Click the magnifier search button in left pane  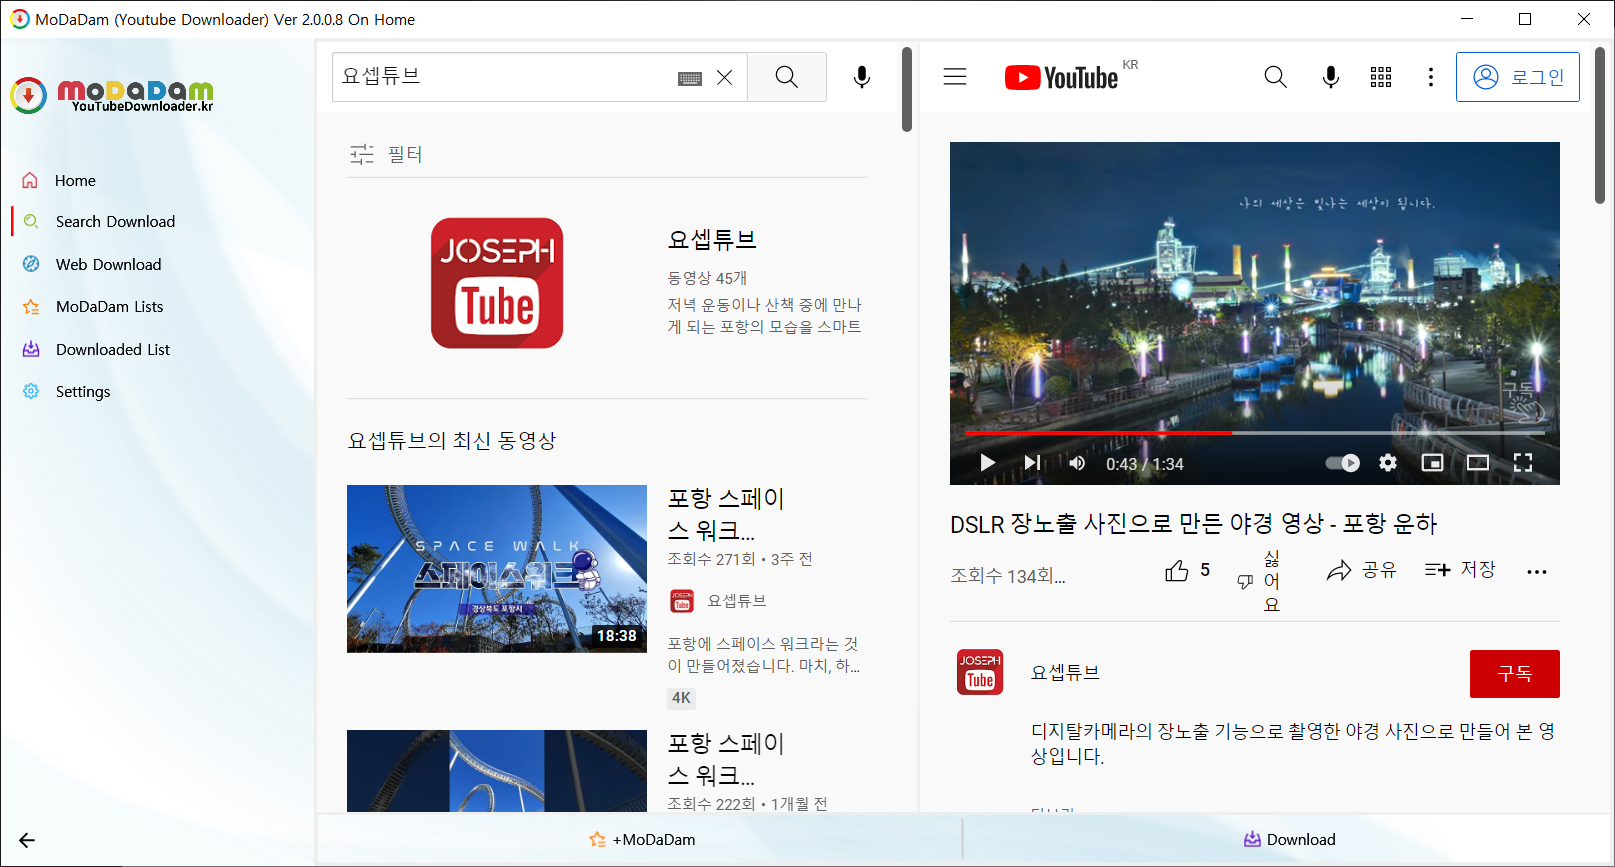(x=787, y=77)
